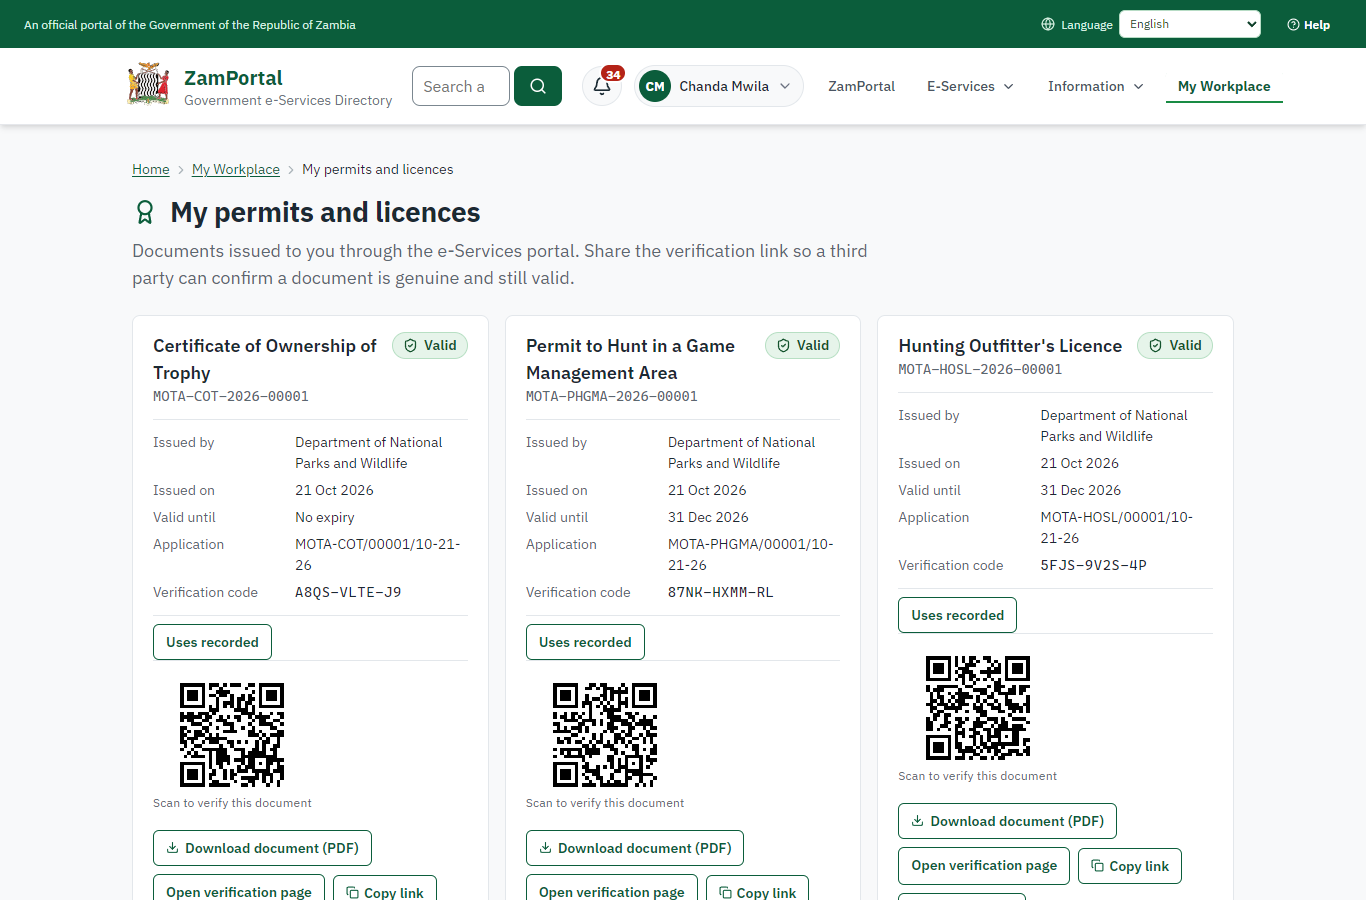Screen dimensions: 1366x900
Task: Open the ZamPortal nav item
Action: pyautogui.click(x=861, y=86)
